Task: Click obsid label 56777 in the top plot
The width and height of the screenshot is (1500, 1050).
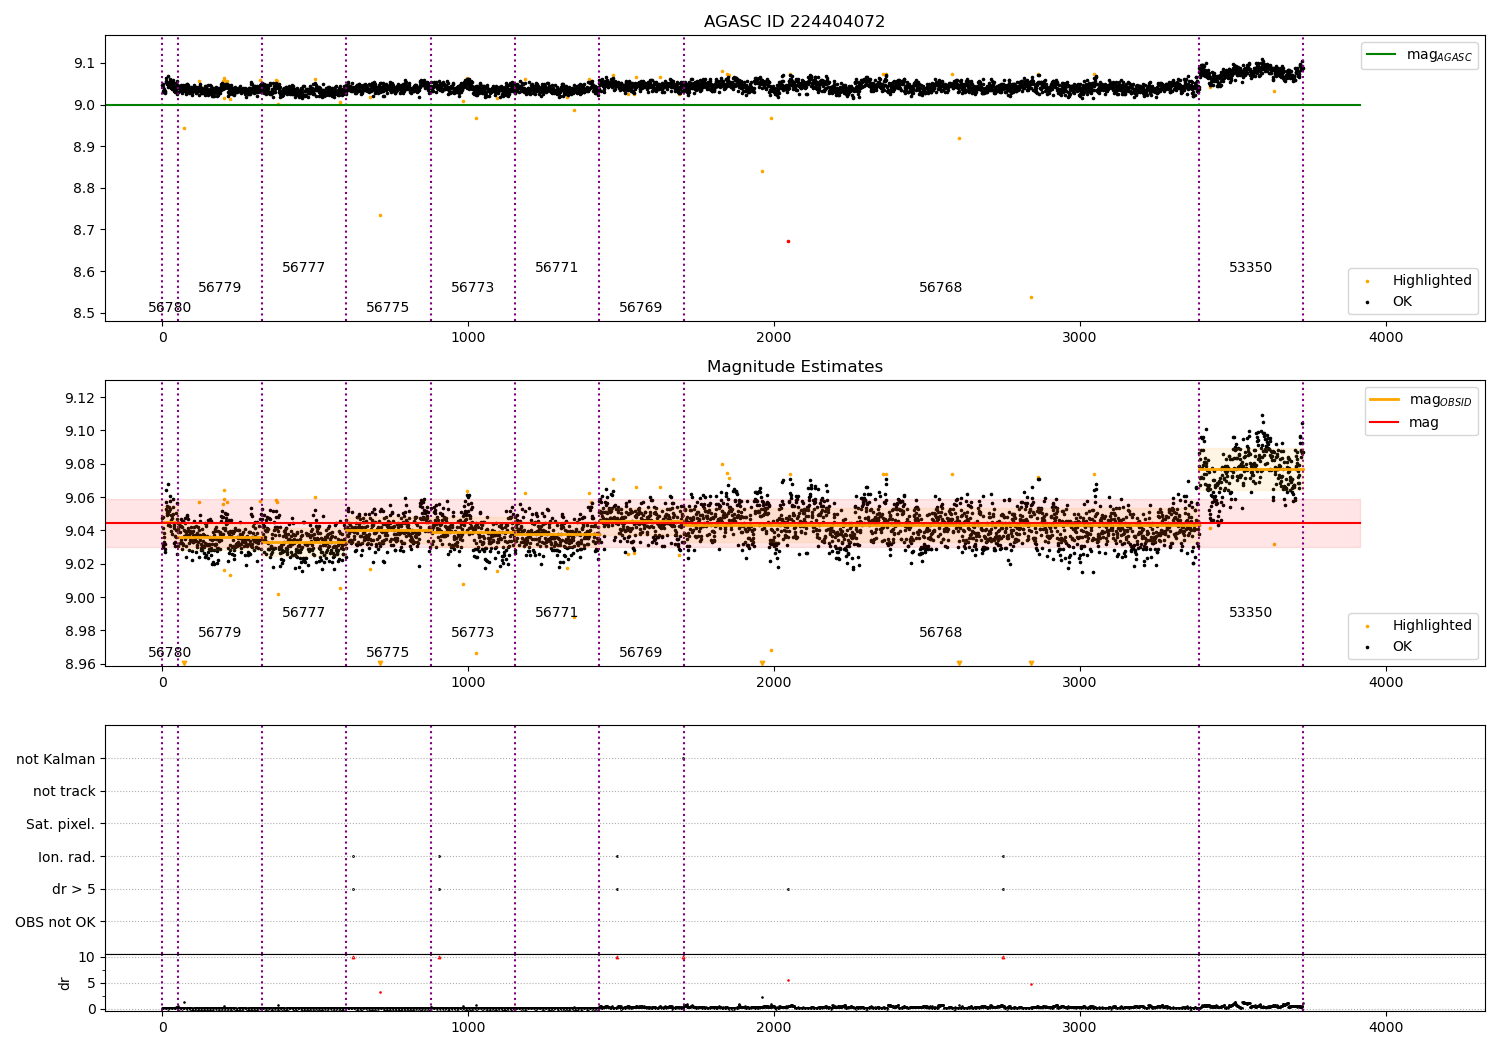Action: [304, 268]
